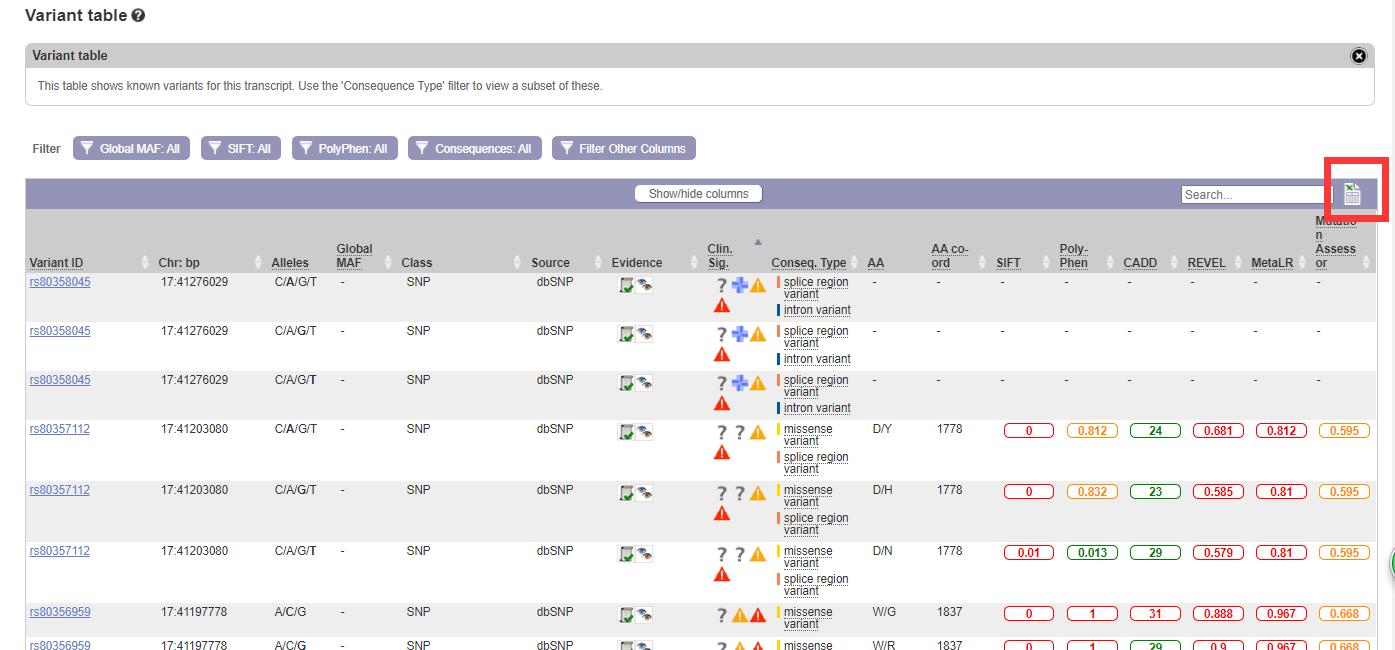Sort table by SIFT column
Viewport: 1395px width, 650px height.
click(x=1008, y=263)
